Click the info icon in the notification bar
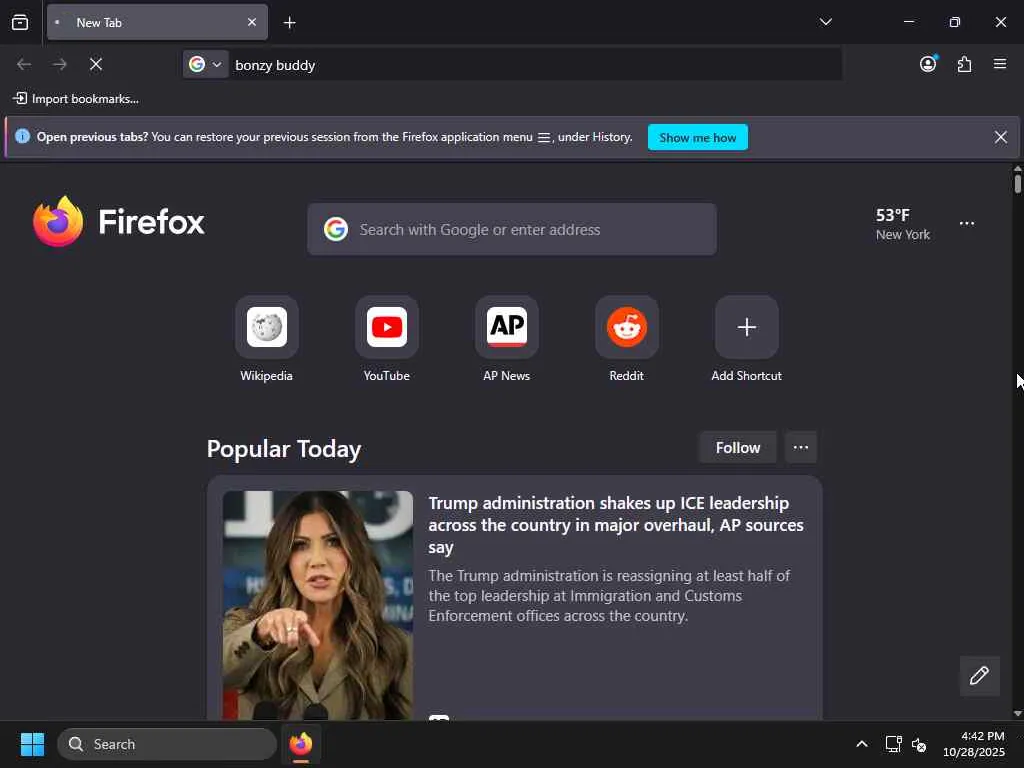The height and width of the screenshot is (768, 1024). 22,136
